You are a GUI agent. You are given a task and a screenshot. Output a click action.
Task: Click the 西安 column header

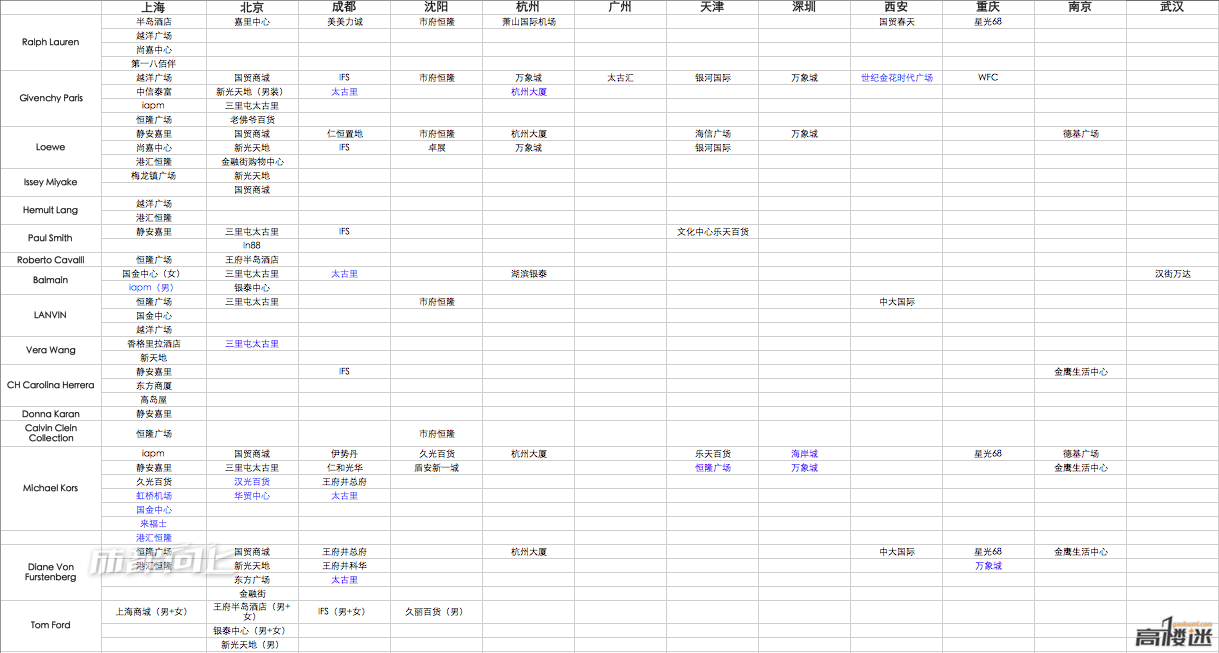(896, 7)
